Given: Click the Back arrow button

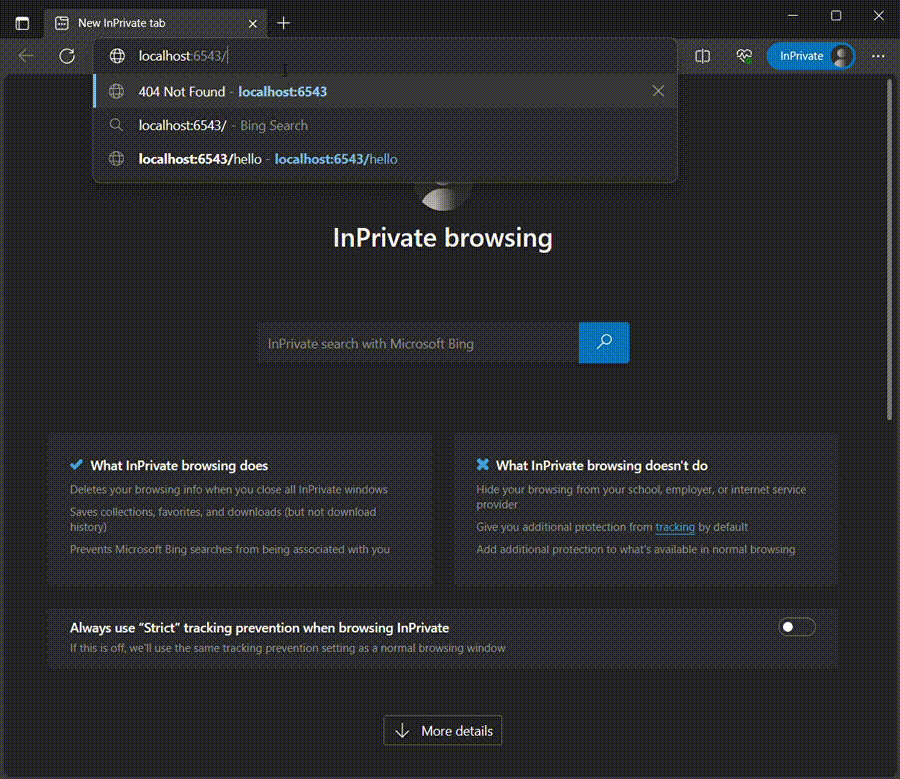Looking at the screenshot, I should [x=26, y=56].
